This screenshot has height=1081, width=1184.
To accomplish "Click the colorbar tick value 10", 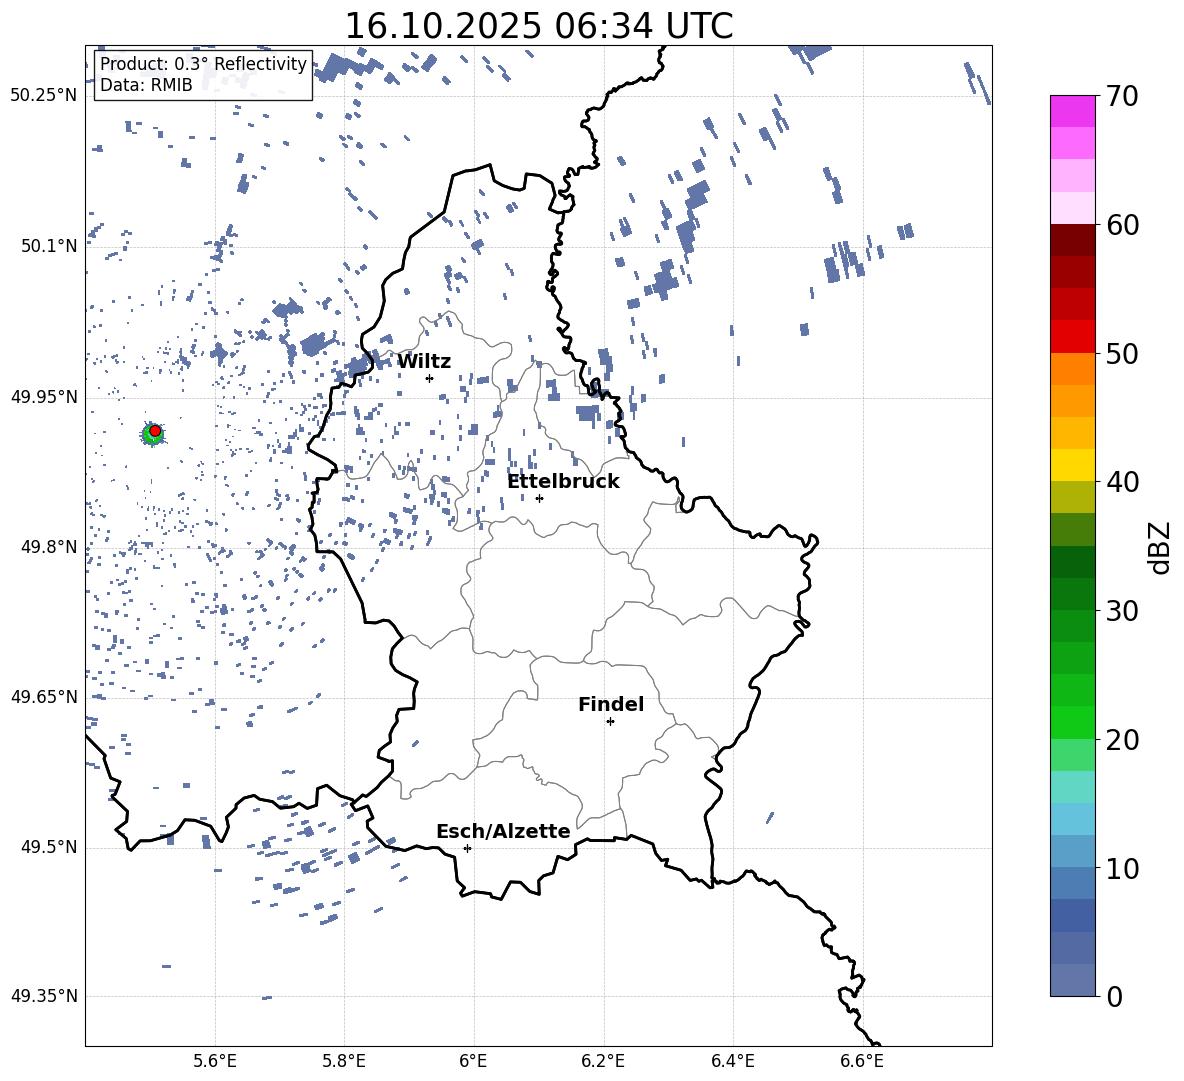I will [1122, 868].
